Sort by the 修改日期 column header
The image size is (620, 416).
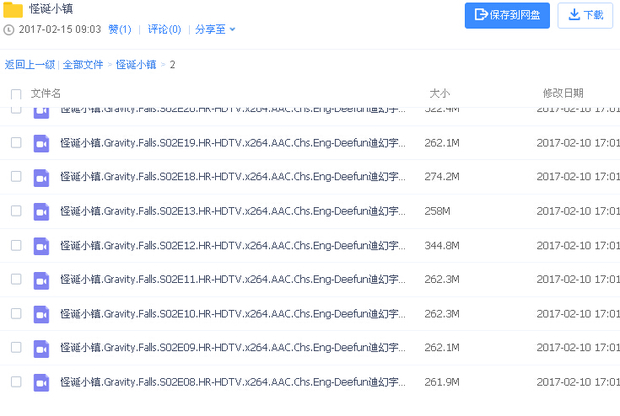coord(563,93)
